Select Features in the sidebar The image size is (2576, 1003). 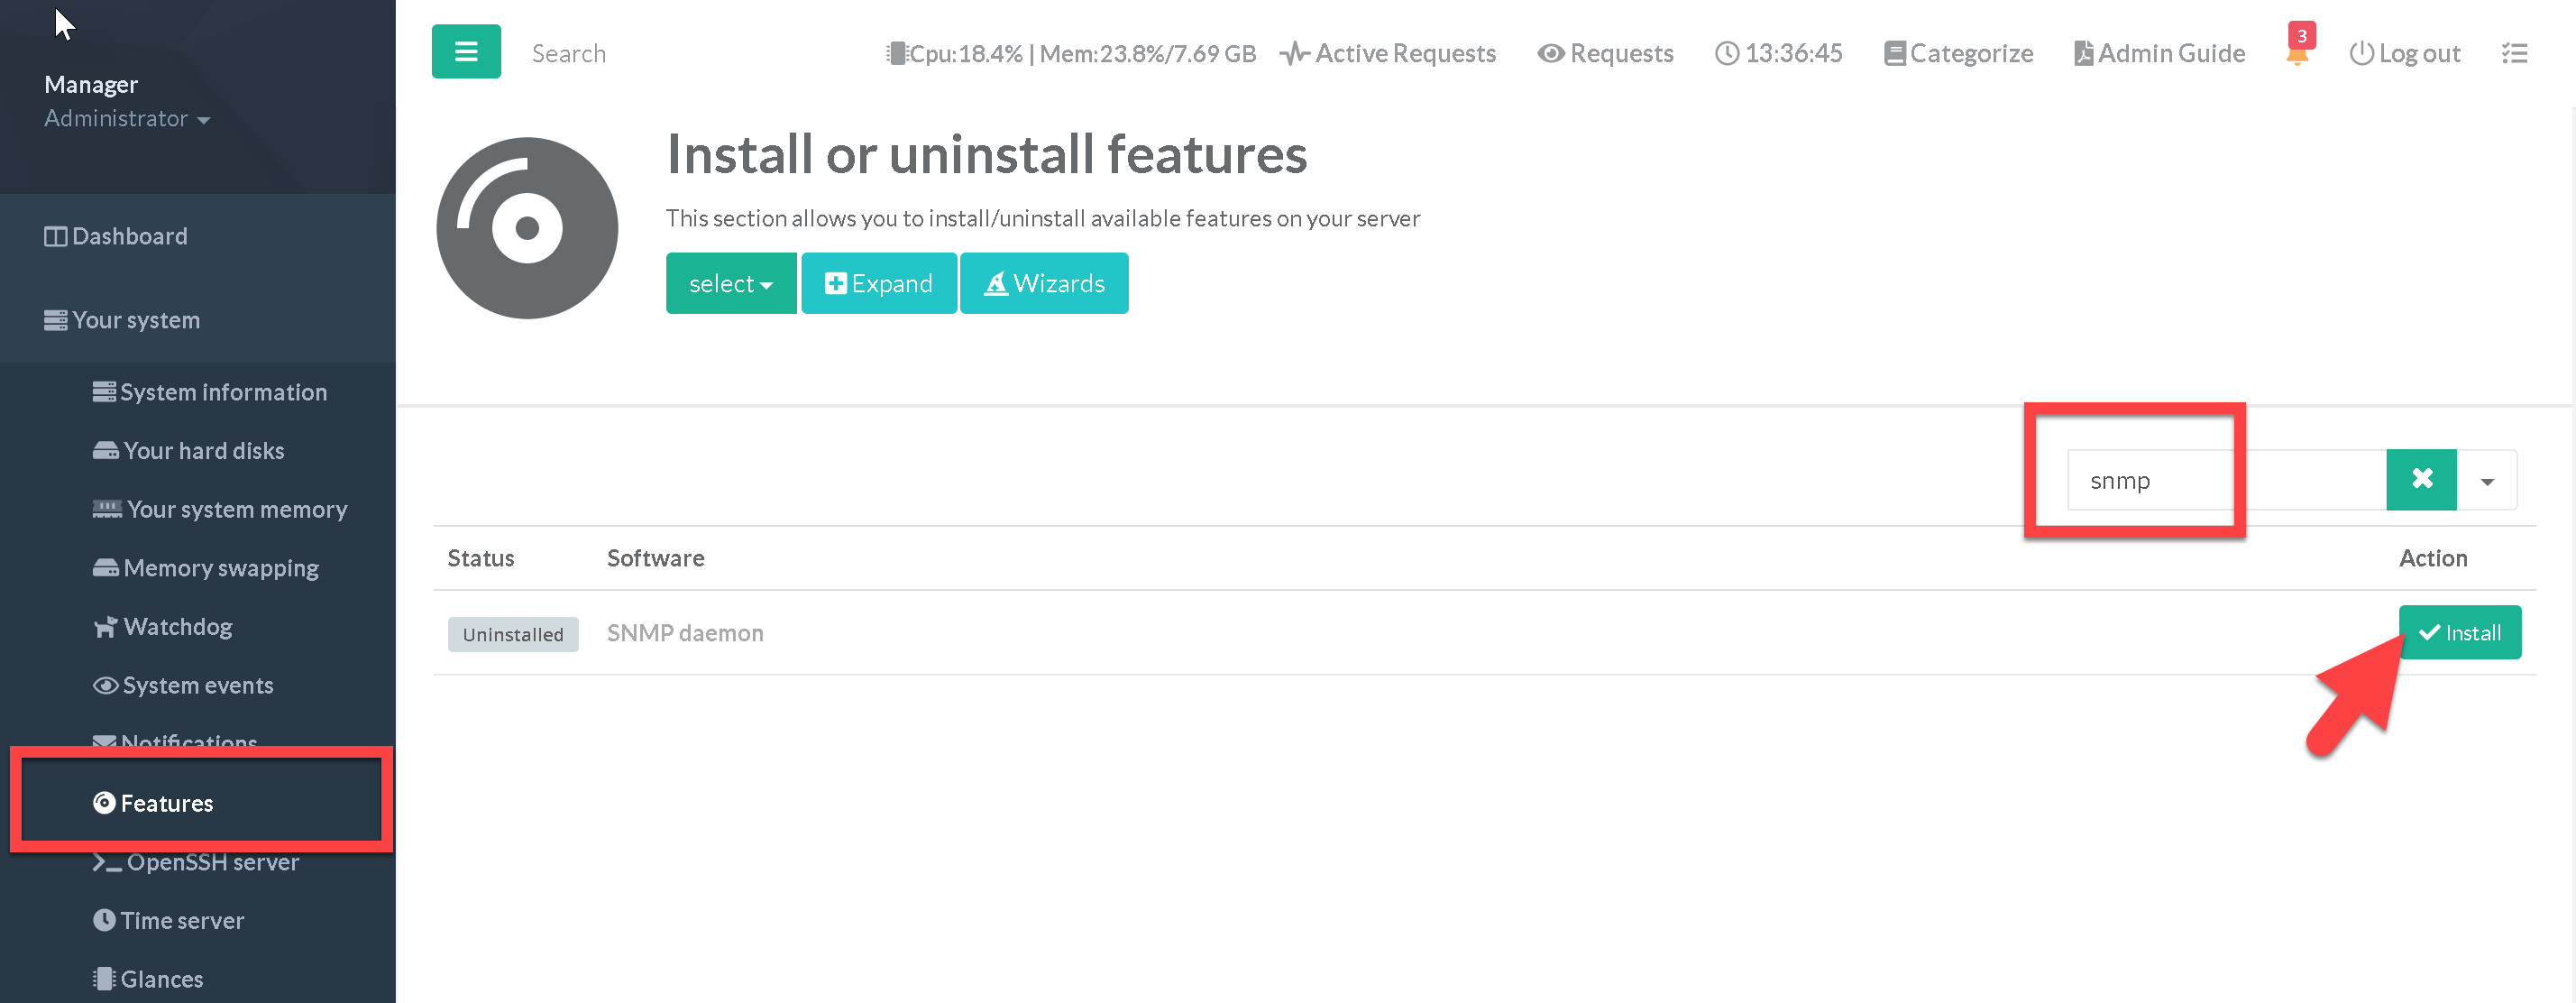coord(165,803)
